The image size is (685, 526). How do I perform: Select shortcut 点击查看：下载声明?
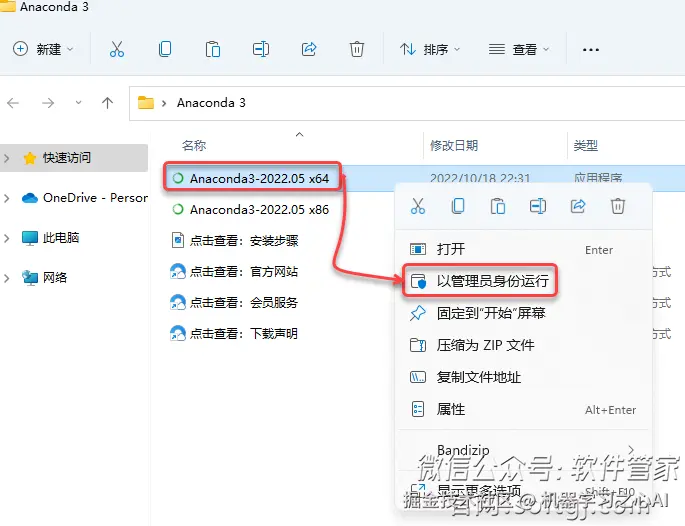(x=236, y=333)
